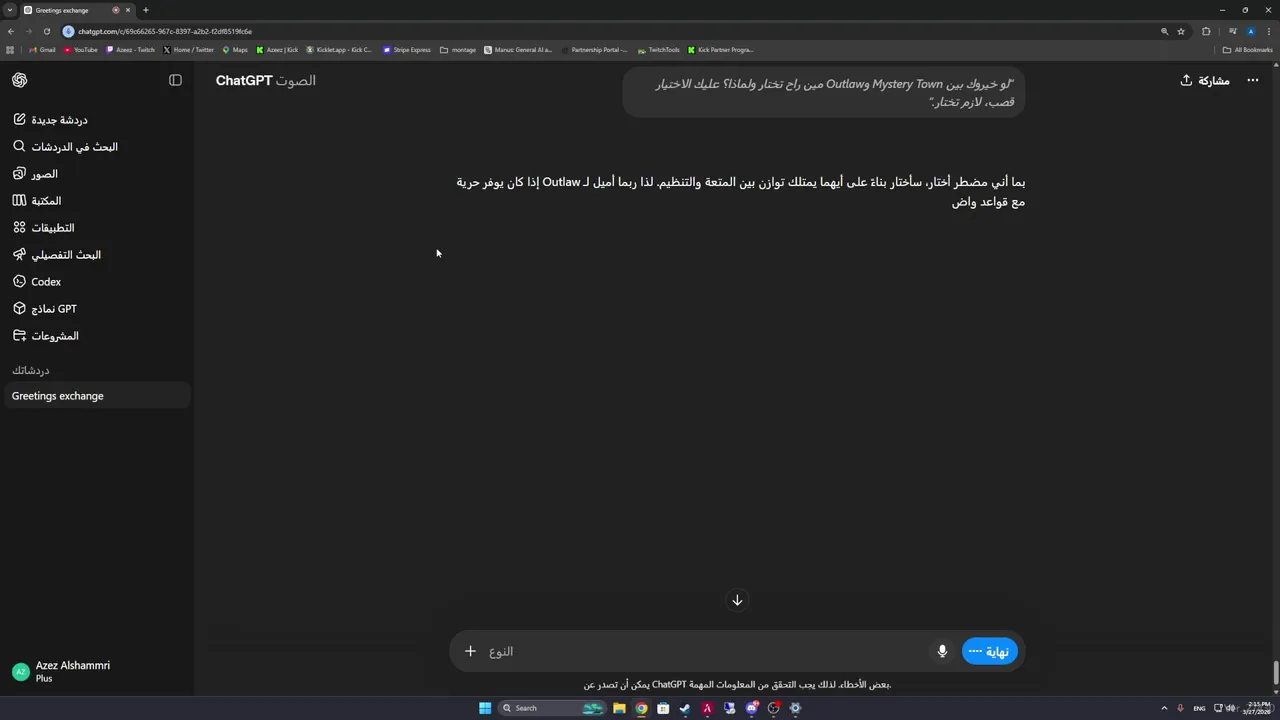Click the browser back arrow
Image resolution: width=1280 pixels, height=720 pixels.
click(11, 31)
